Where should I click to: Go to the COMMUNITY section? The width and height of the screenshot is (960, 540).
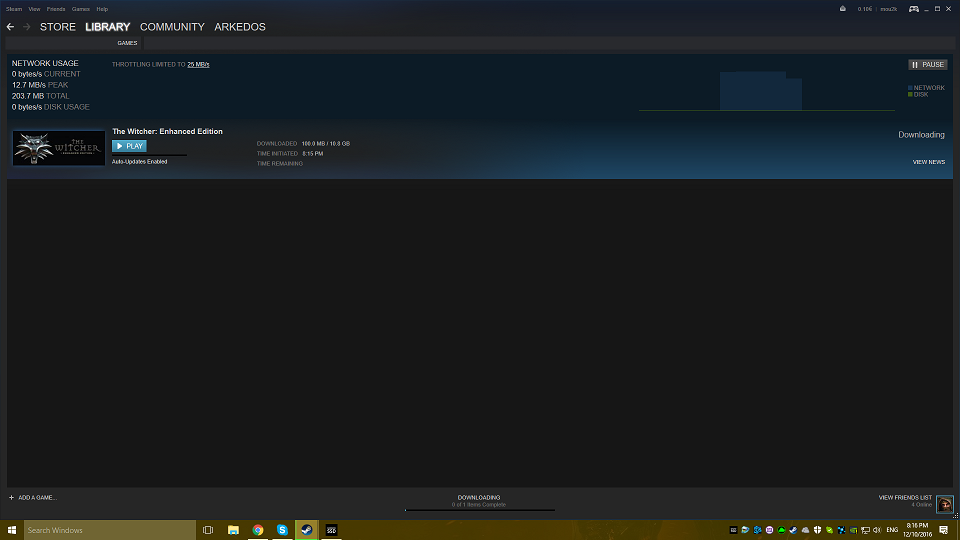click(172, 27)
